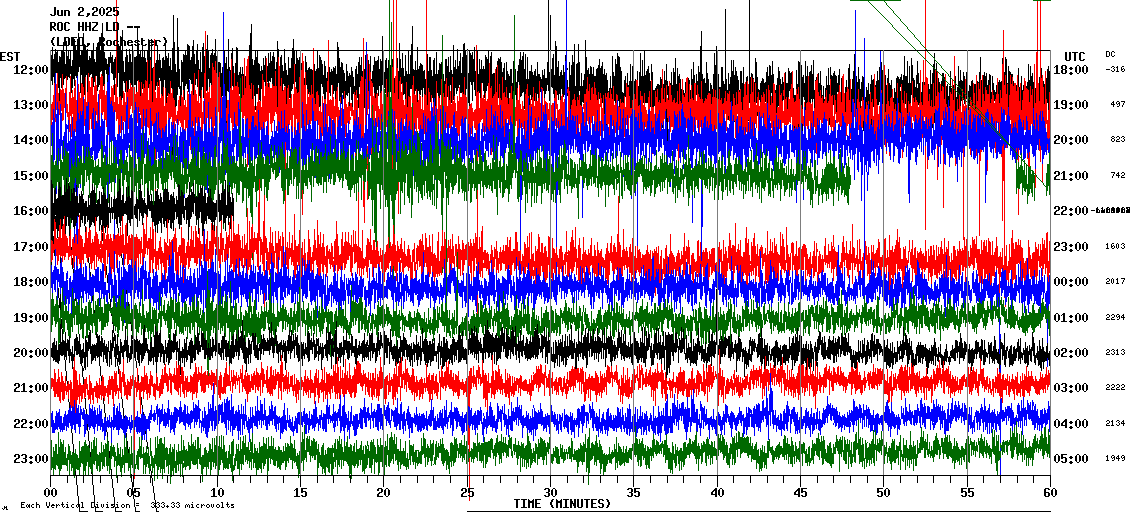The width and height of the screenshot is (1130, 519).
Task: Click the 30 minute tick label
Action: pos(550,492)
